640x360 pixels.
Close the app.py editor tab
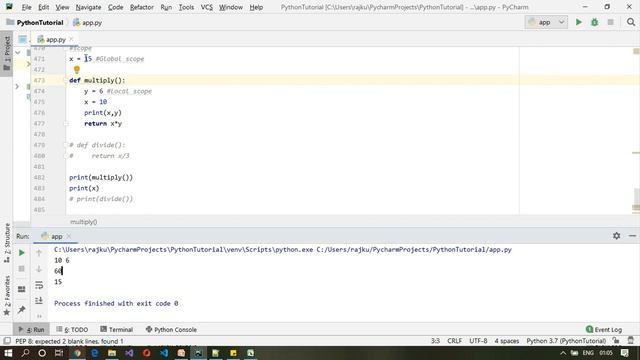71,39
